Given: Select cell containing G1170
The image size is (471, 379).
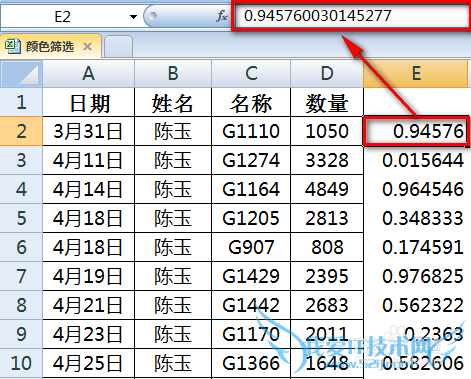Looking at the screenshot, I should [x=251, y=334].
